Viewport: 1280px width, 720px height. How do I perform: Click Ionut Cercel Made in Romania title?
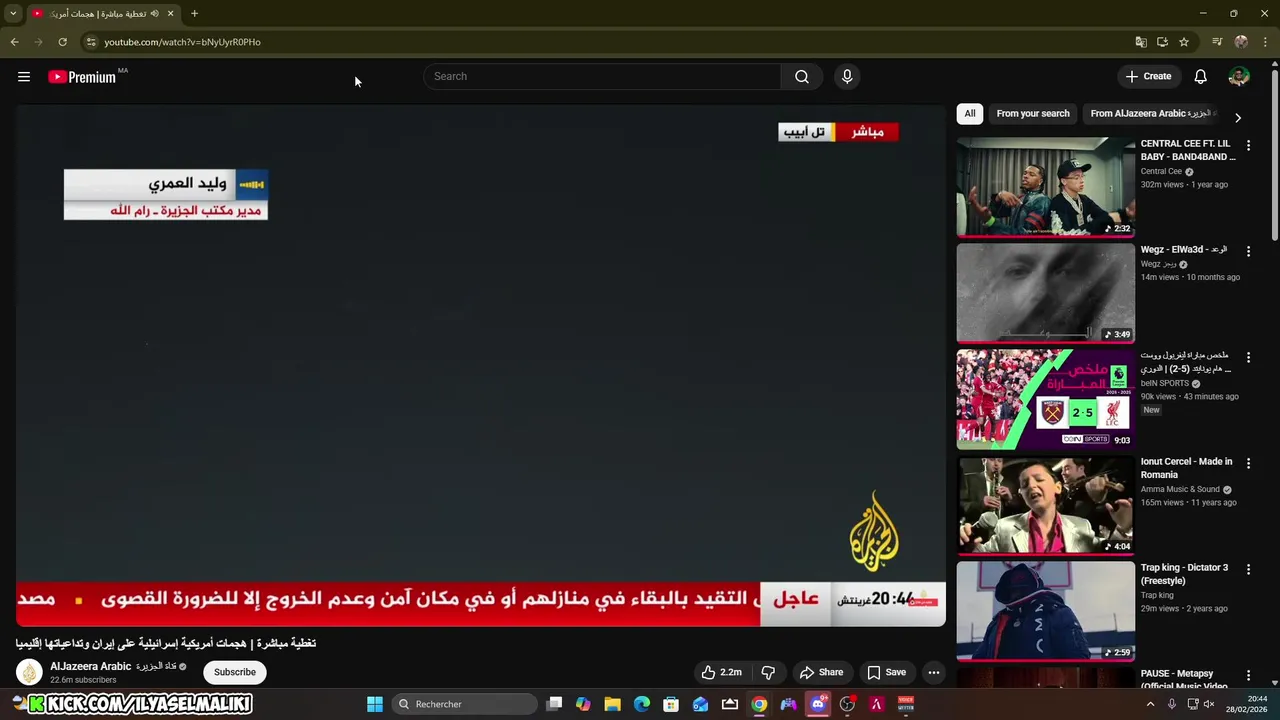(1187, 468)
